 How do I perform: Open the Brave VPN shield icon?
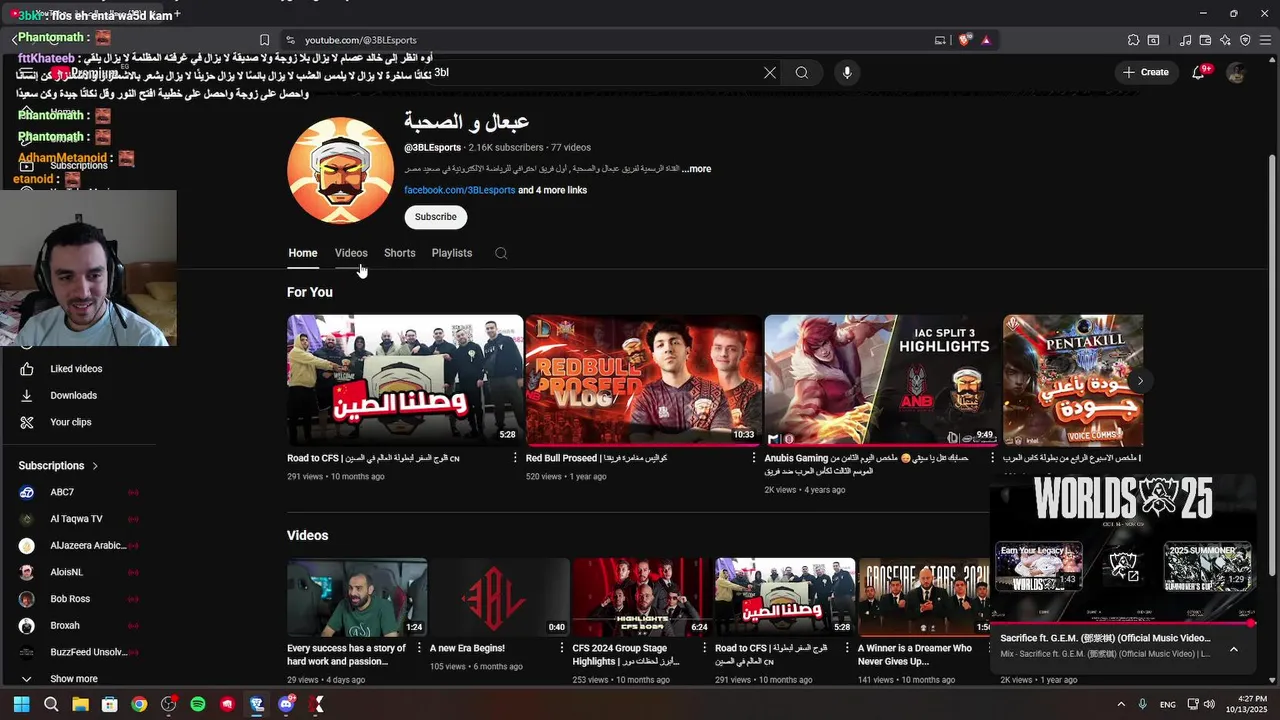pyautogui.click(x=1245, y=40)
